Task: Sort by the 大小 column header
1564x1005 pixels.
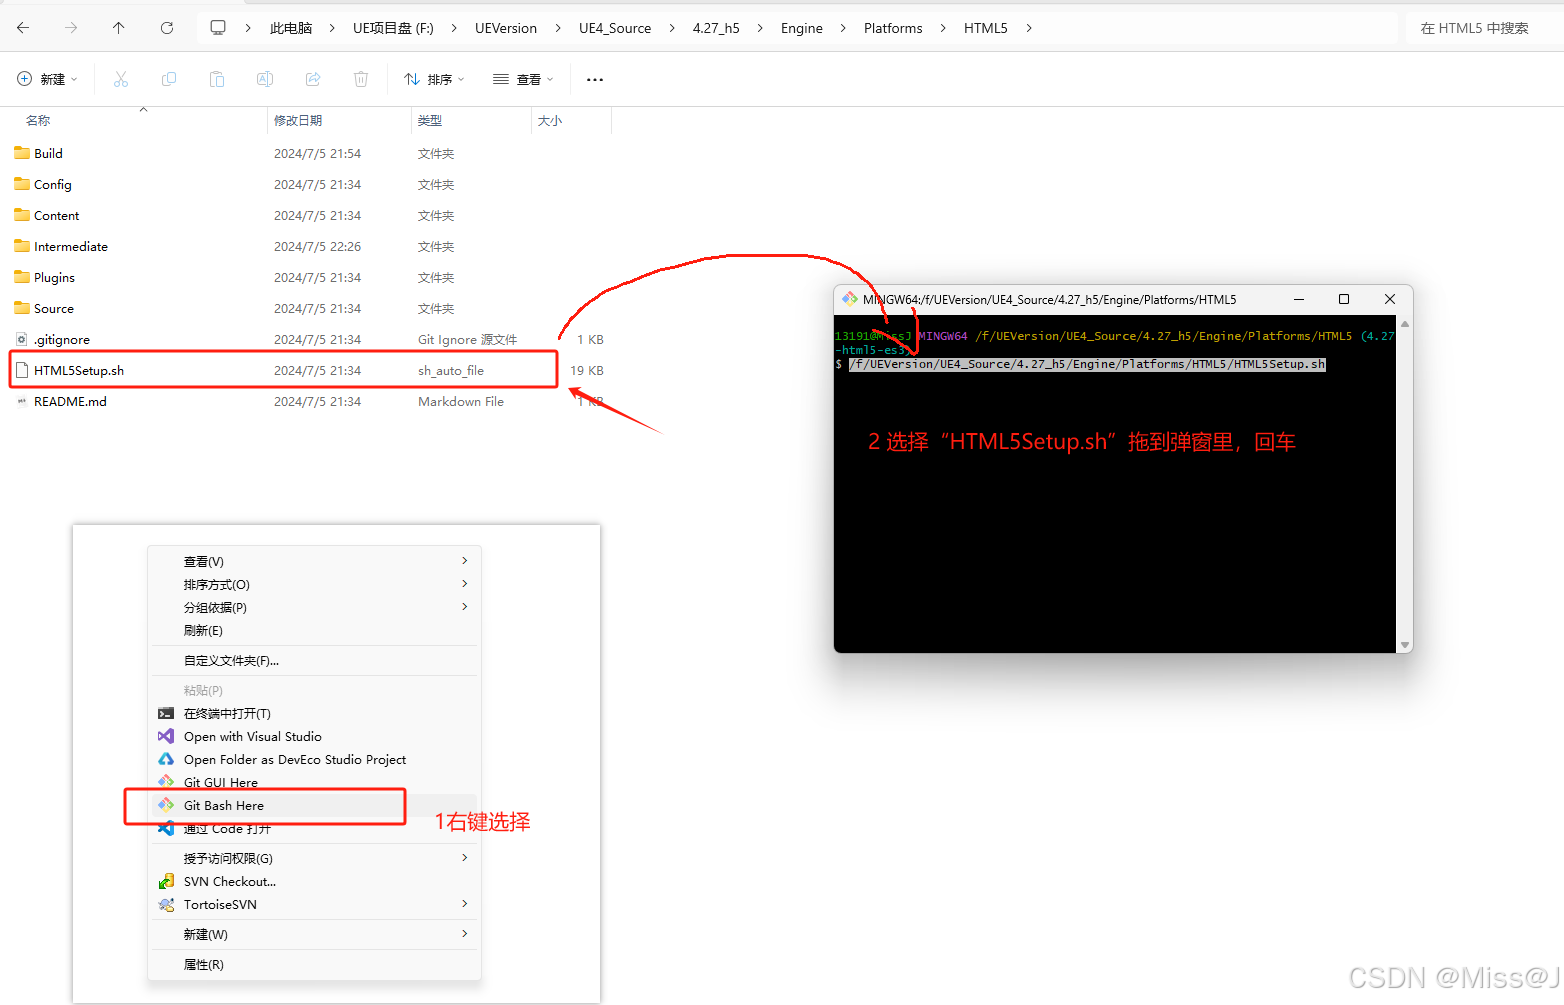Action: 550,120
